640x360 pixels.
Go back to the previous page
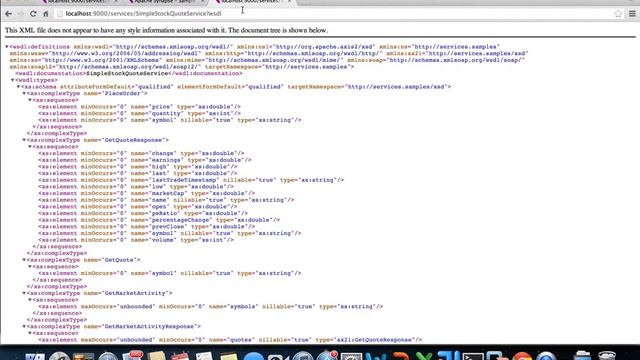pos(8,13)
